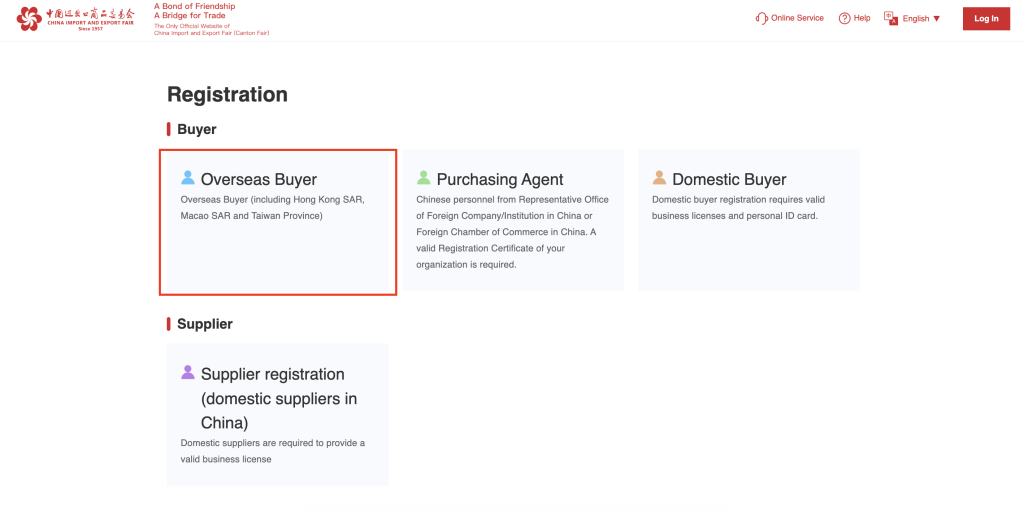This screenshot has height=510, width=1024.
Task: Select the Domestic Buyer heading
Action: [x=729, y=180]
